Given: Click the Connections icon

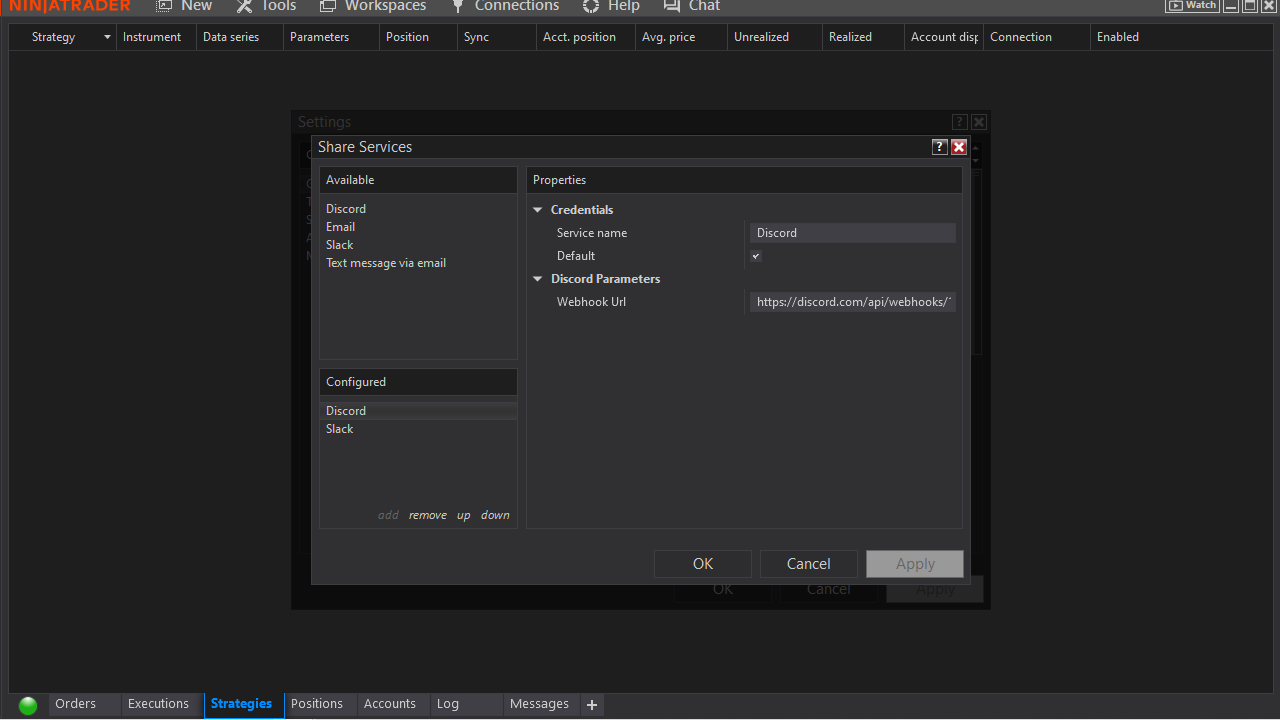Looking at the screenshot, I should (x=458, y=6).
